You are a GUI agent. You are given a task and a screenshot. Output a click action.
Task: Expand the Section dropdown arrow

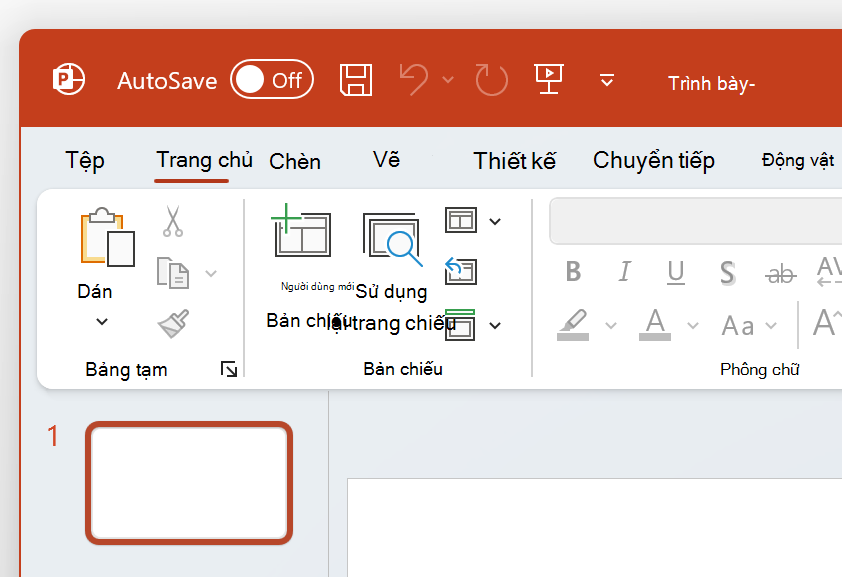tap(495, 325)
